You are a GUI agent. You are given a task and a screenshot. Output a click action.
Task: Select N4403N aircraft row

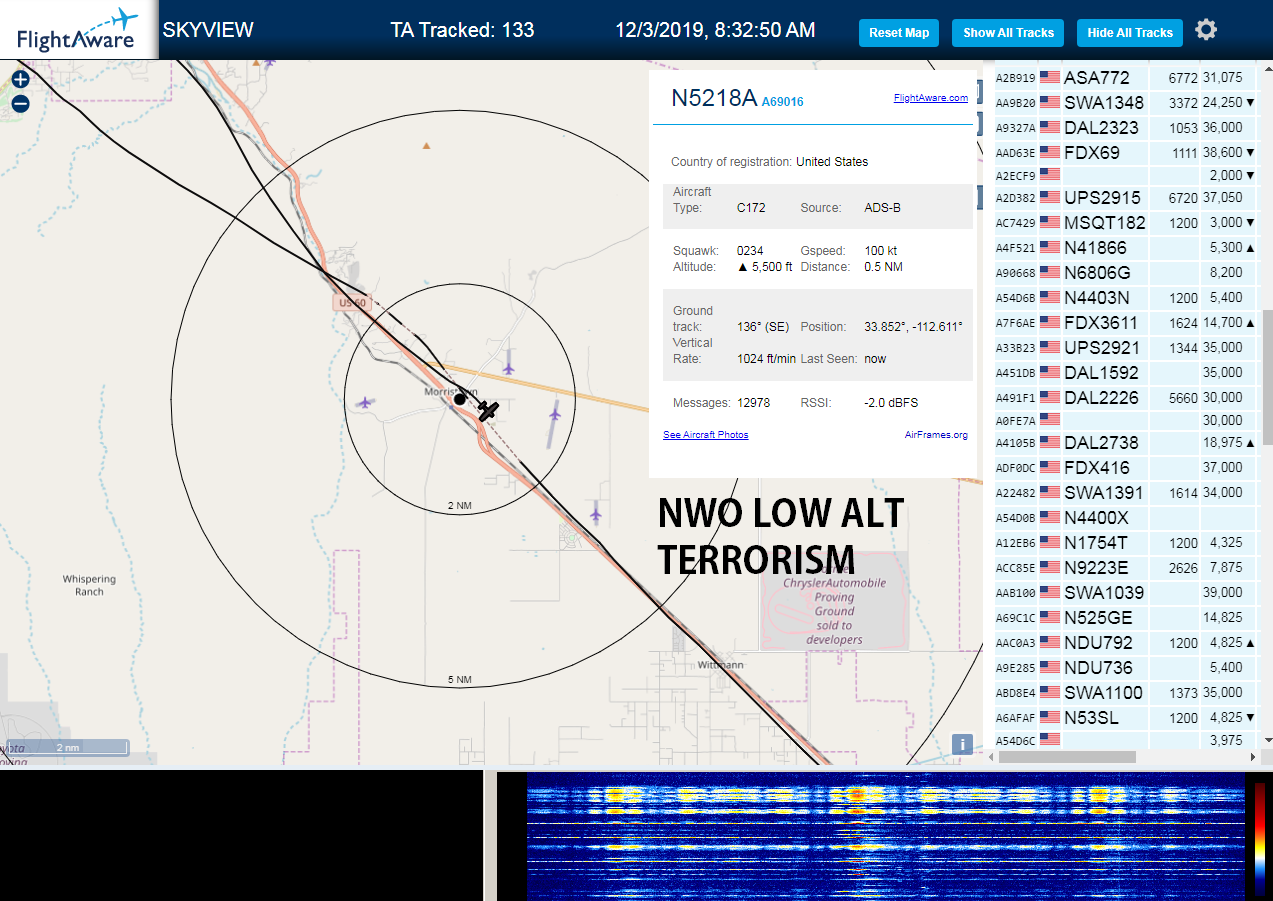pyautogui.click(x=1126, y=297)
